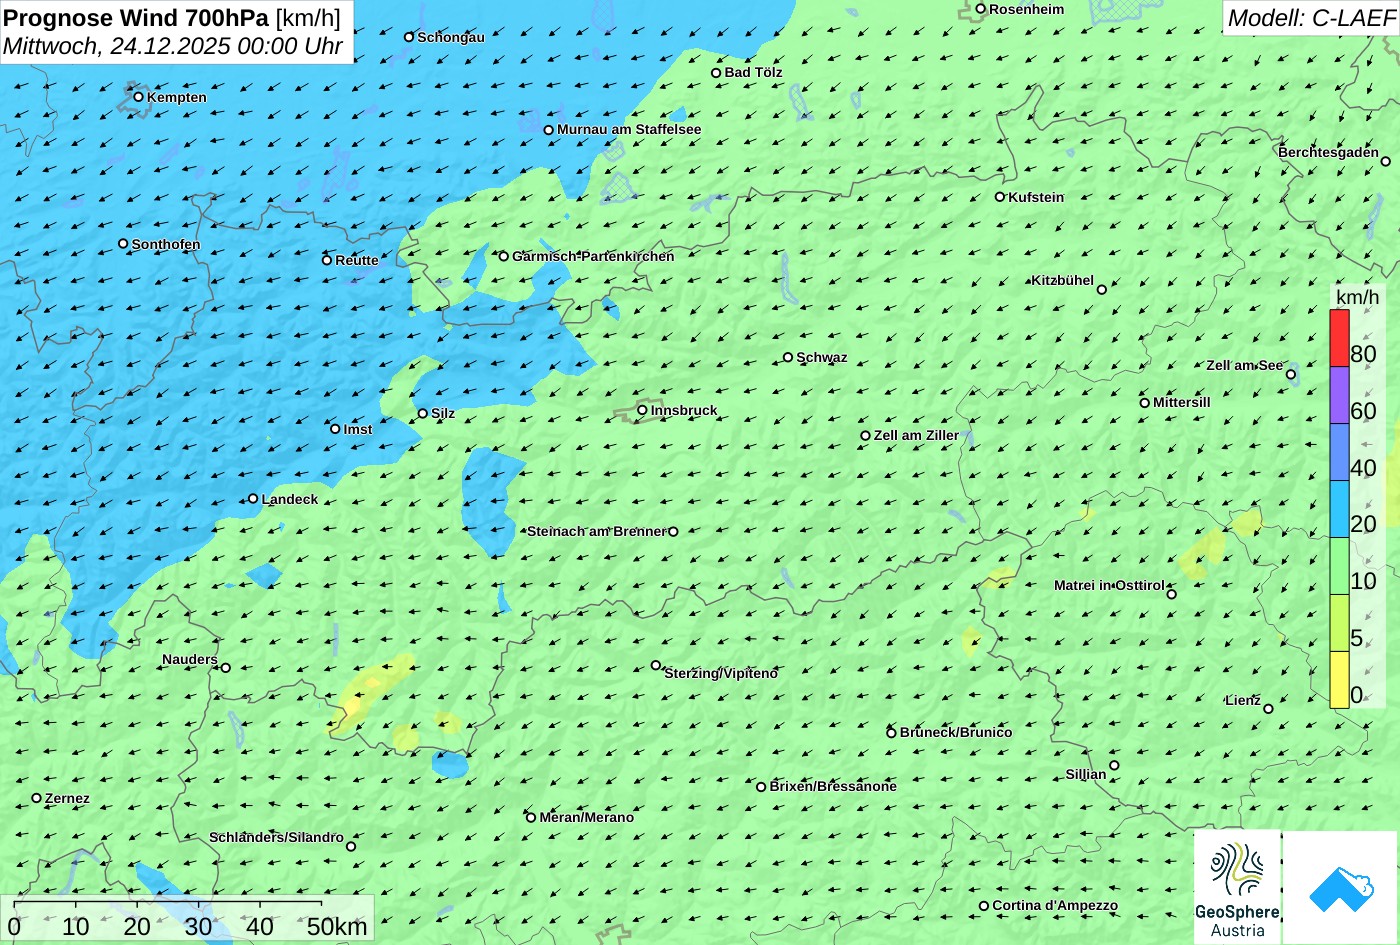Select the Mittersill label

coord(1182,402)
